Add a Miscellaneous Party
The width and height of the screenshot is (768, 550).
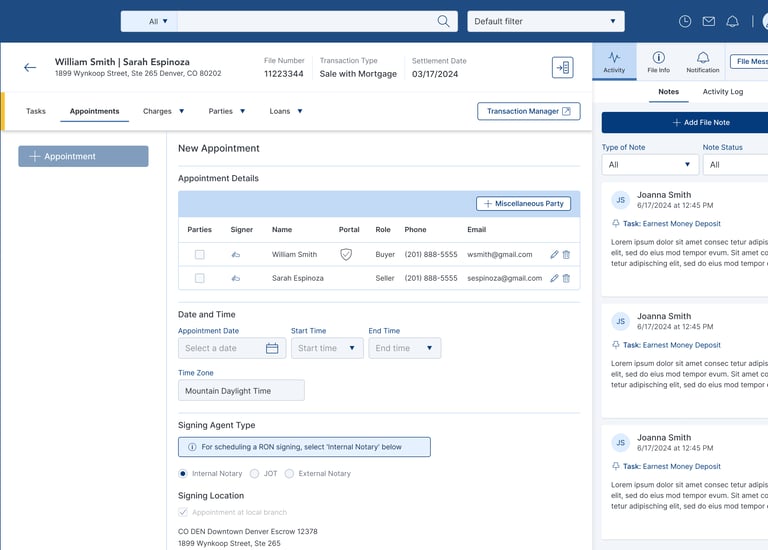click(x=523, y=204)
